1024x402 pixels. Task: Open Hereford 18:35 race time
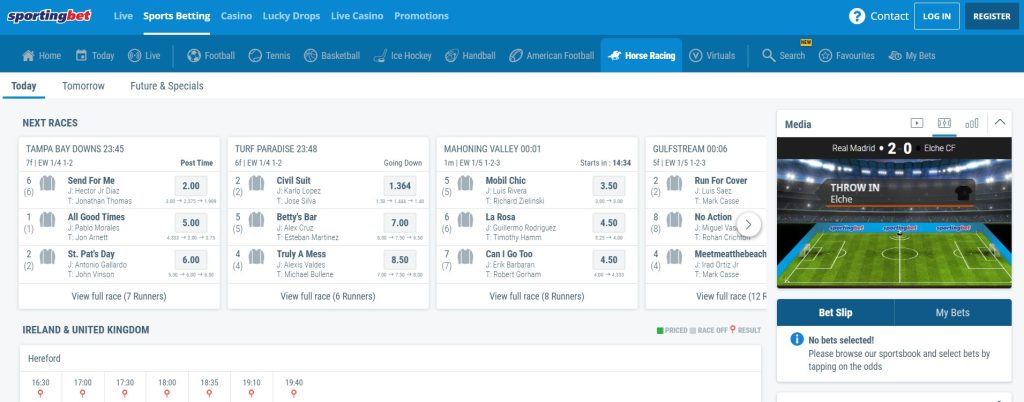coord(209,382)
